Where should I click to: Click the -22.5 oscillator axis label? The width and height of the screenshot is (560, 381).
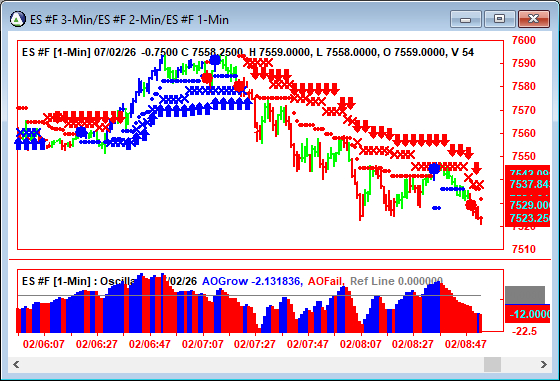[524, 331]
